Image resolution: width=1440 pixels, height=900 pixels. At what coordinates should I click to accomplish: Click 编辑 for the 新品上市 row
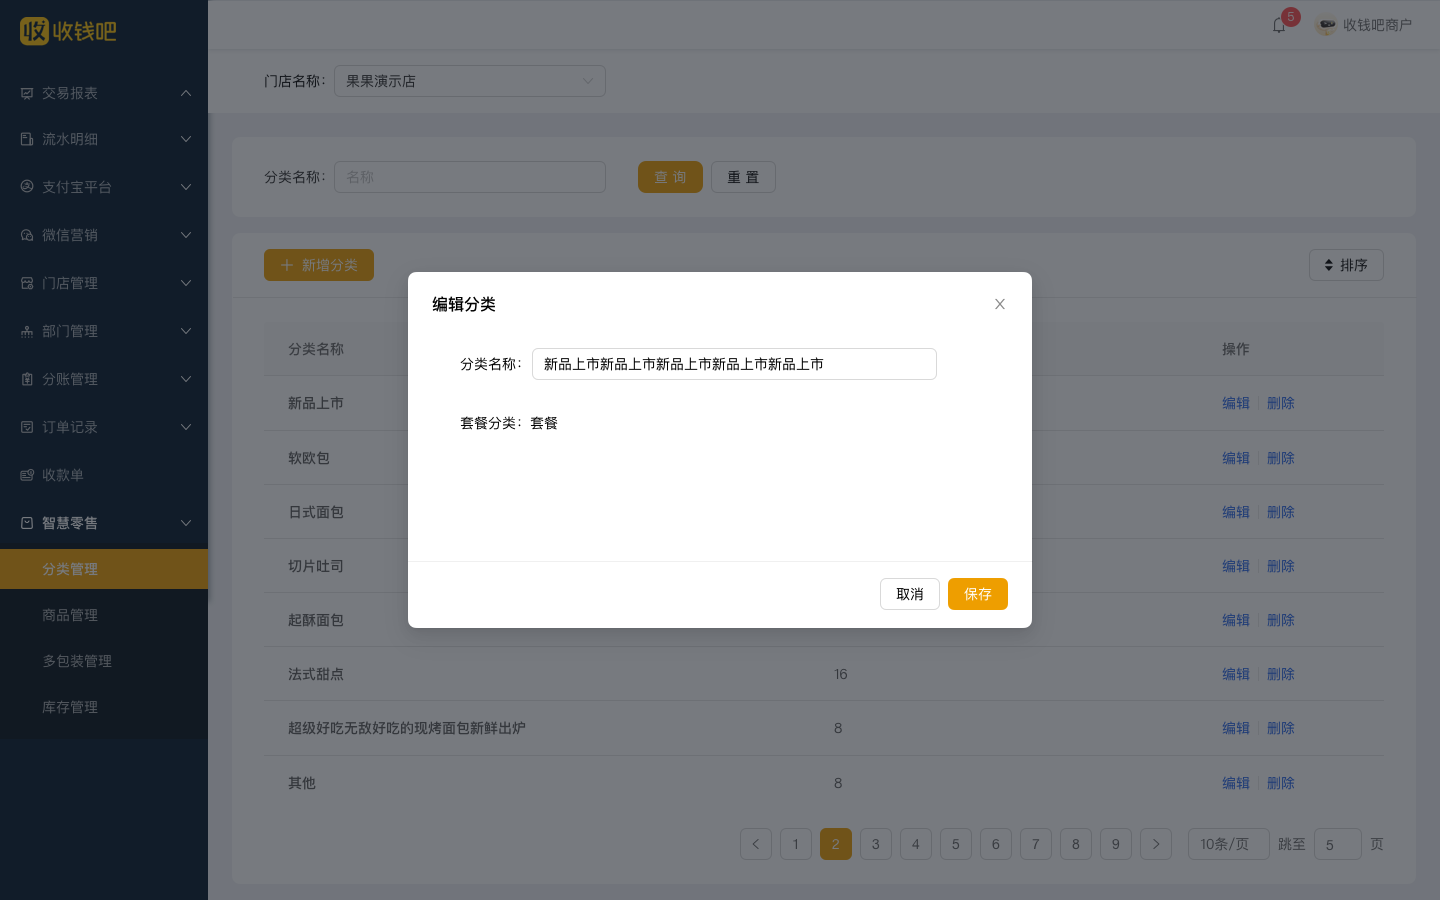1236,403
